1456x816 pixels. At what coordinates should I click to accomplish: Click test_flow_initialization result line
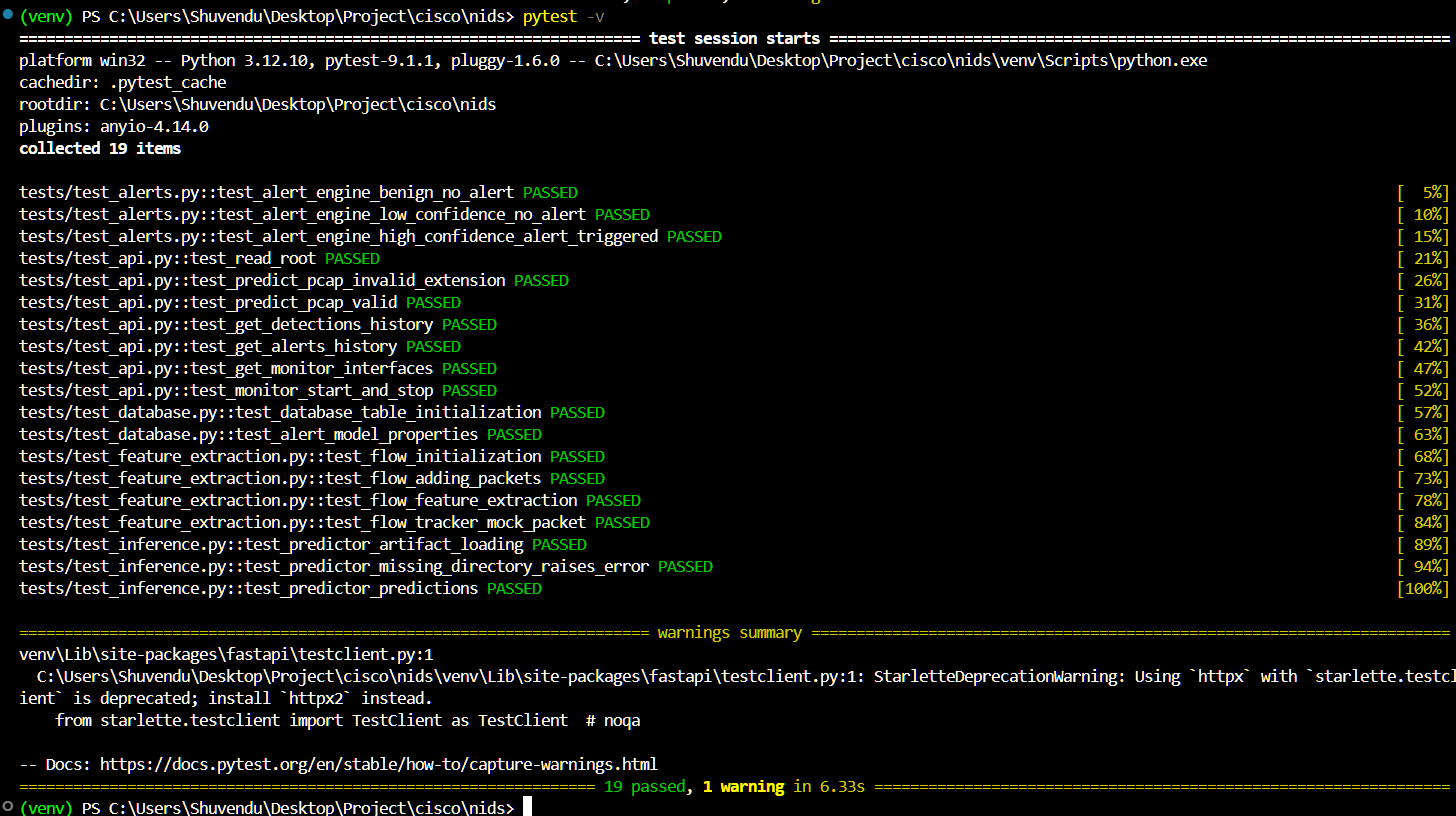312,457
